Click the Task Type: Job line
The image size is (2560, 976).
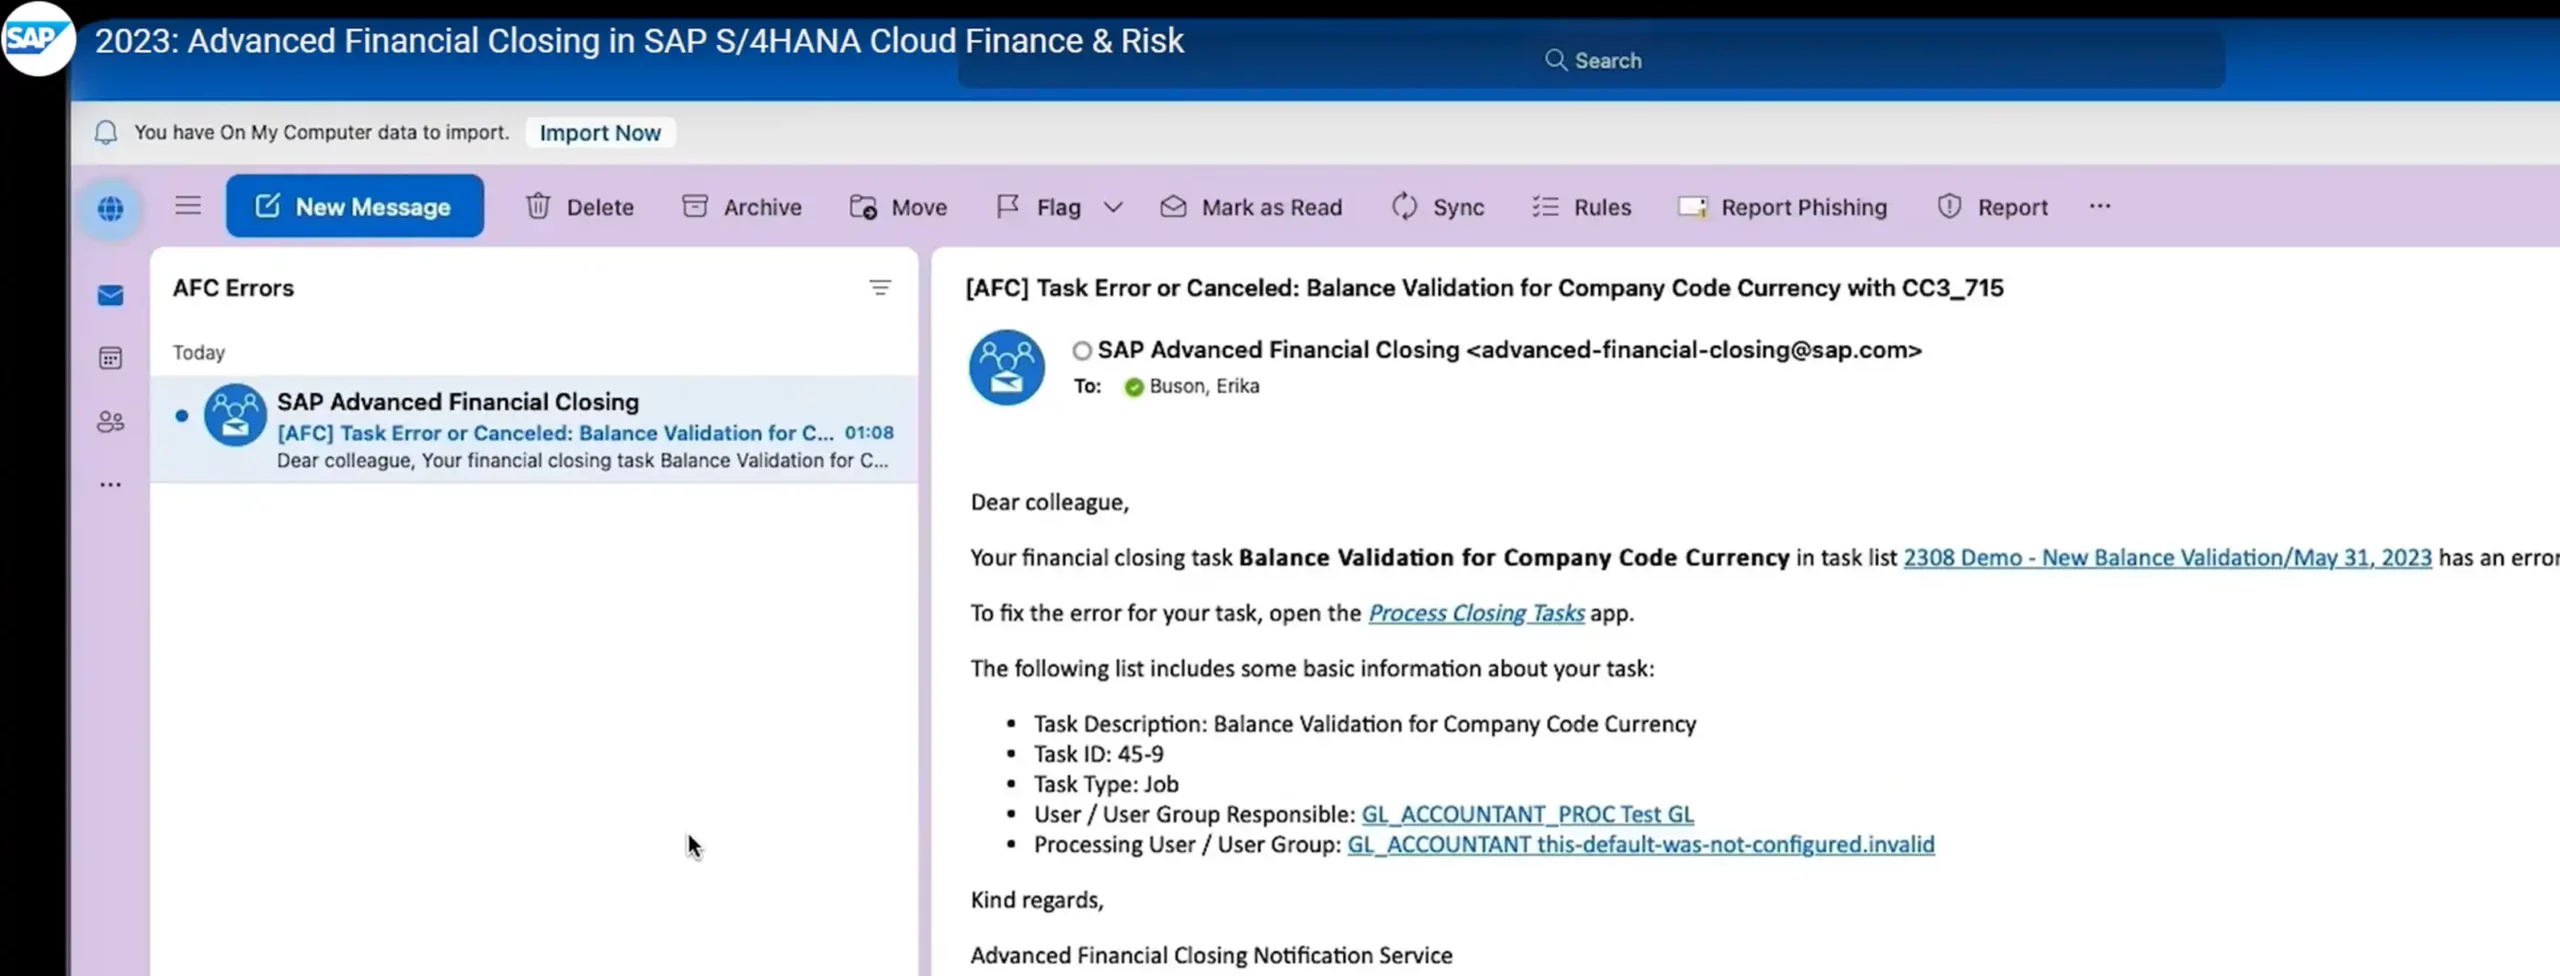pyautogui.click(x=1106, y=784)
